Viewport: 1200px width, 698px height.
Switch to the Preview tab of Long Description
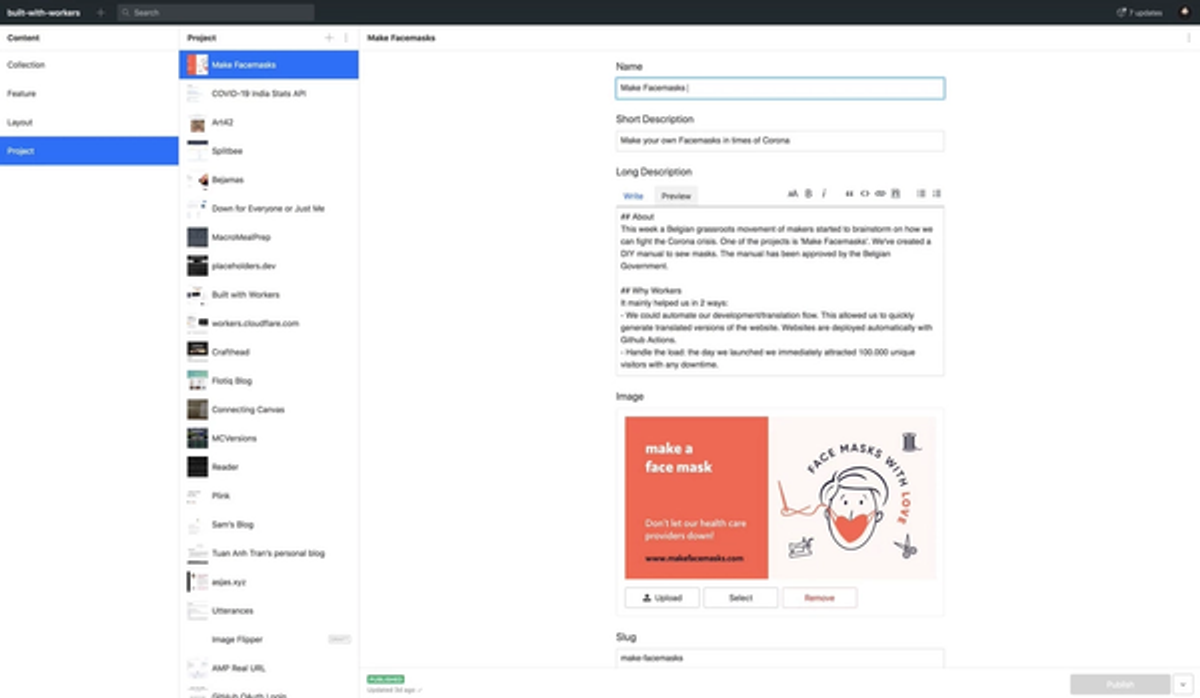pyautogui.click(x=677, y=195)
